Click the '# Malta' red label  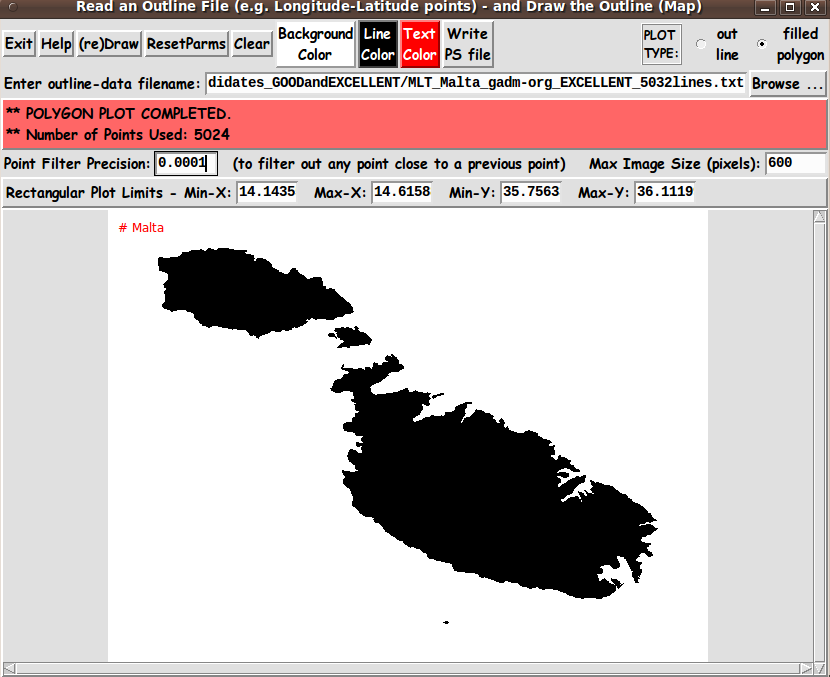(x=141, y=228)
